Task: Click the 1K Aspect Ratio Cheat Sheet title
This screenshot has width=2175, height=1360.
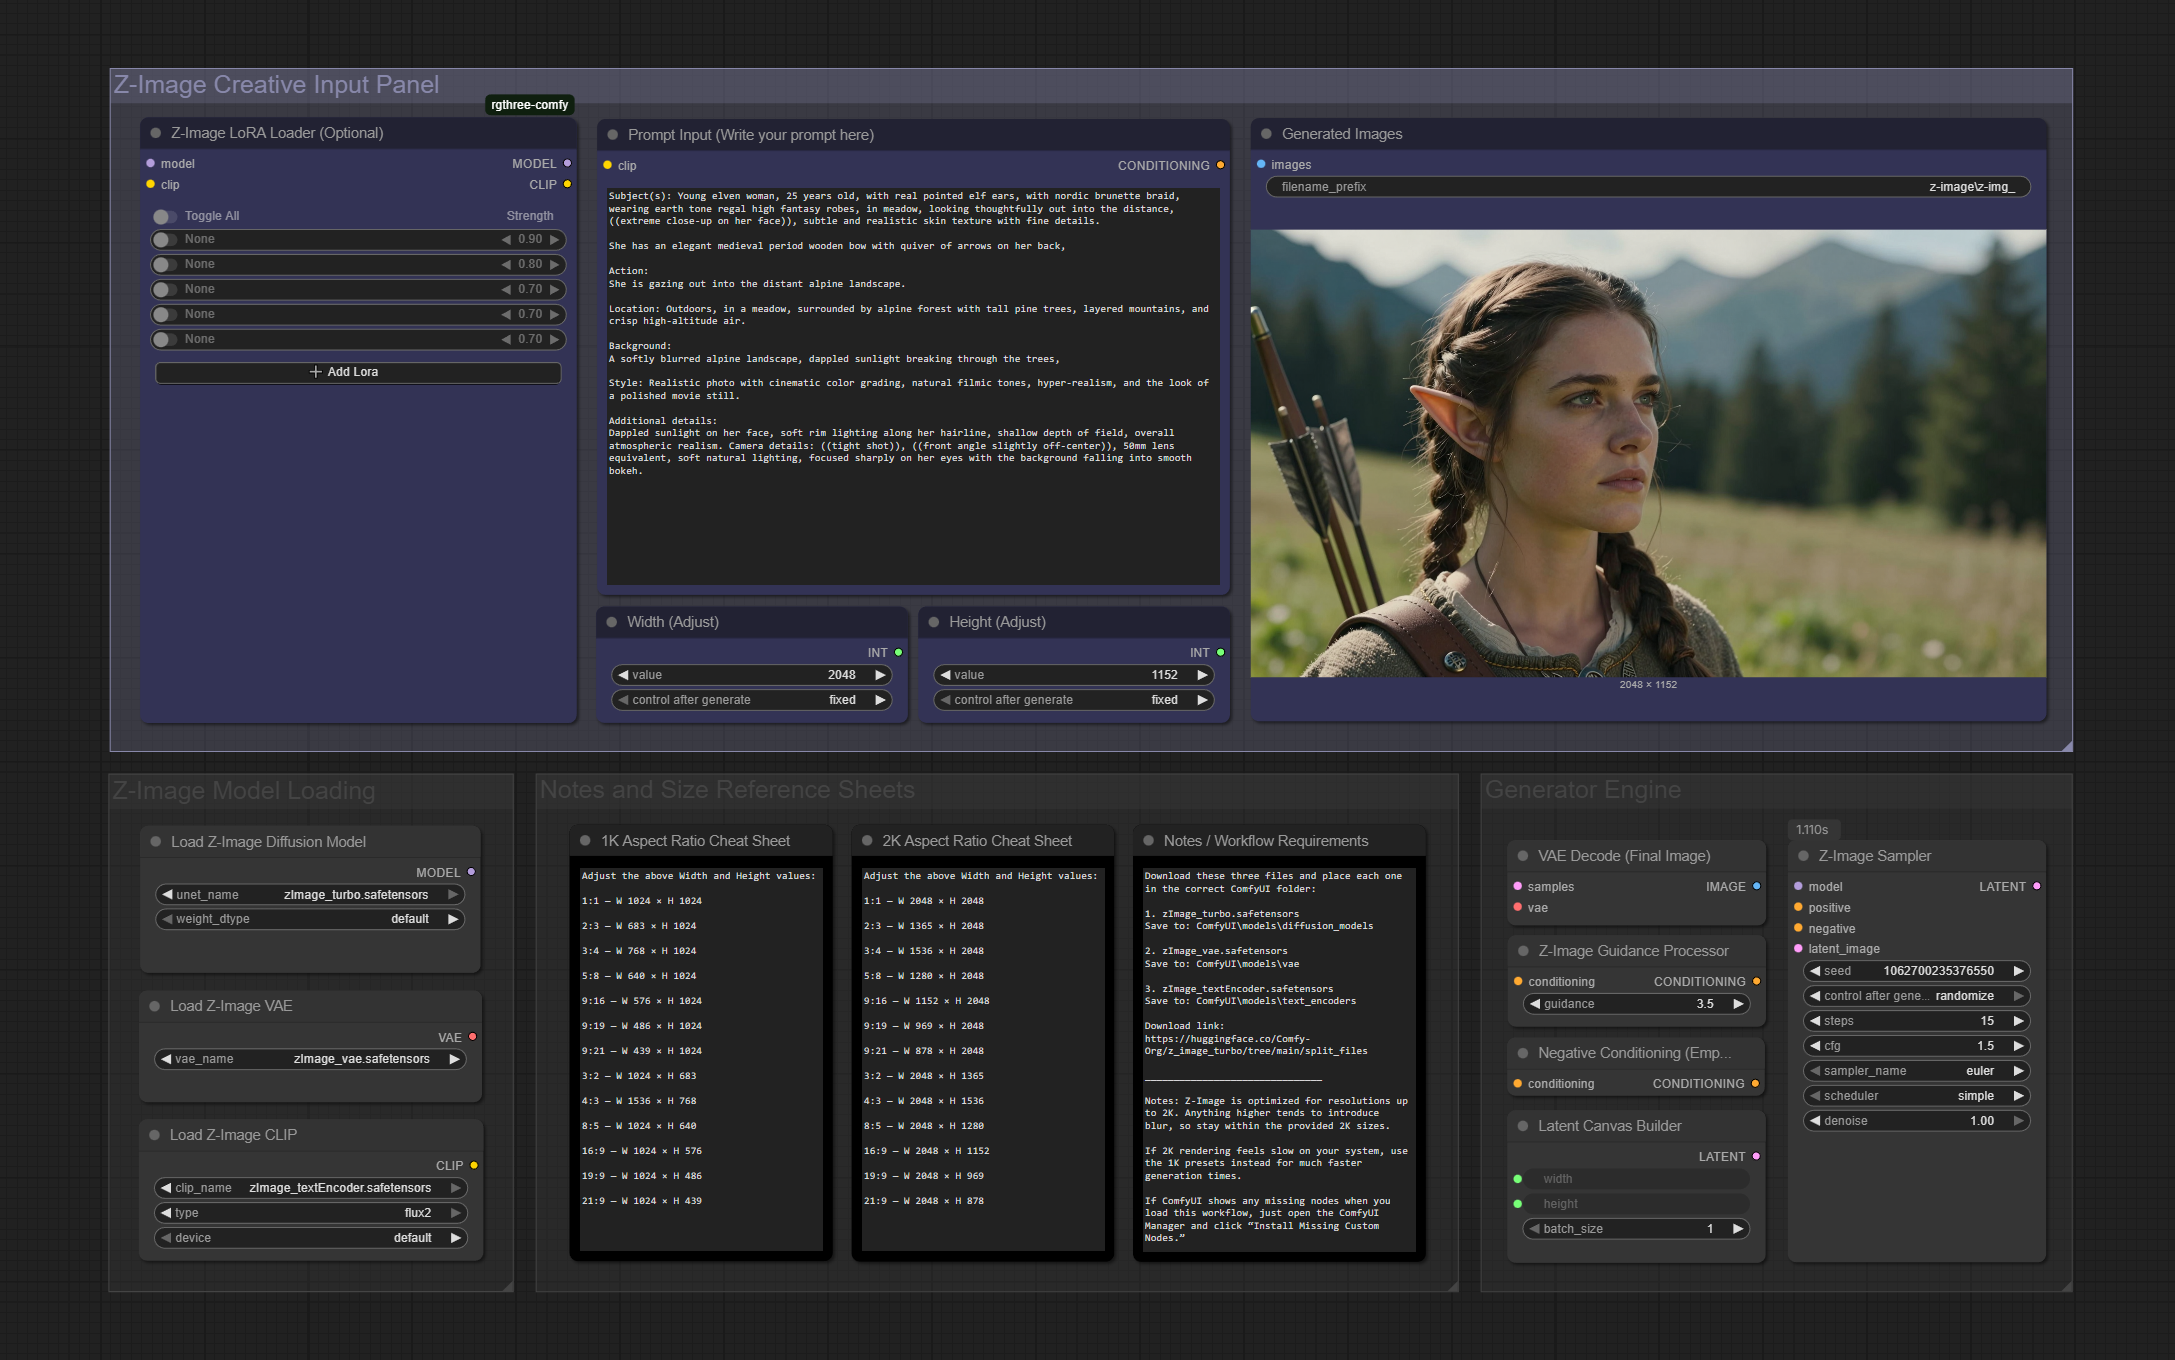Action: (x=695, y=841)
